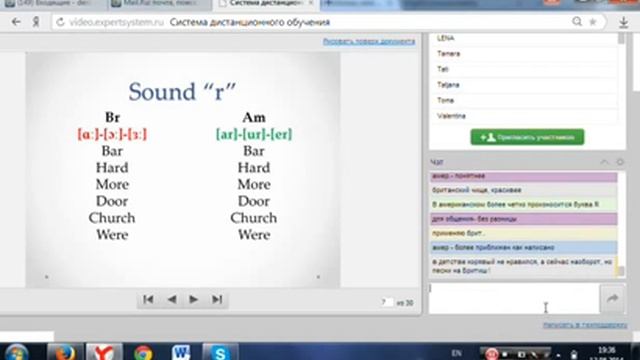Open Skype from the taskbar
The image size is (640, 360).
[x=219, y=352]
